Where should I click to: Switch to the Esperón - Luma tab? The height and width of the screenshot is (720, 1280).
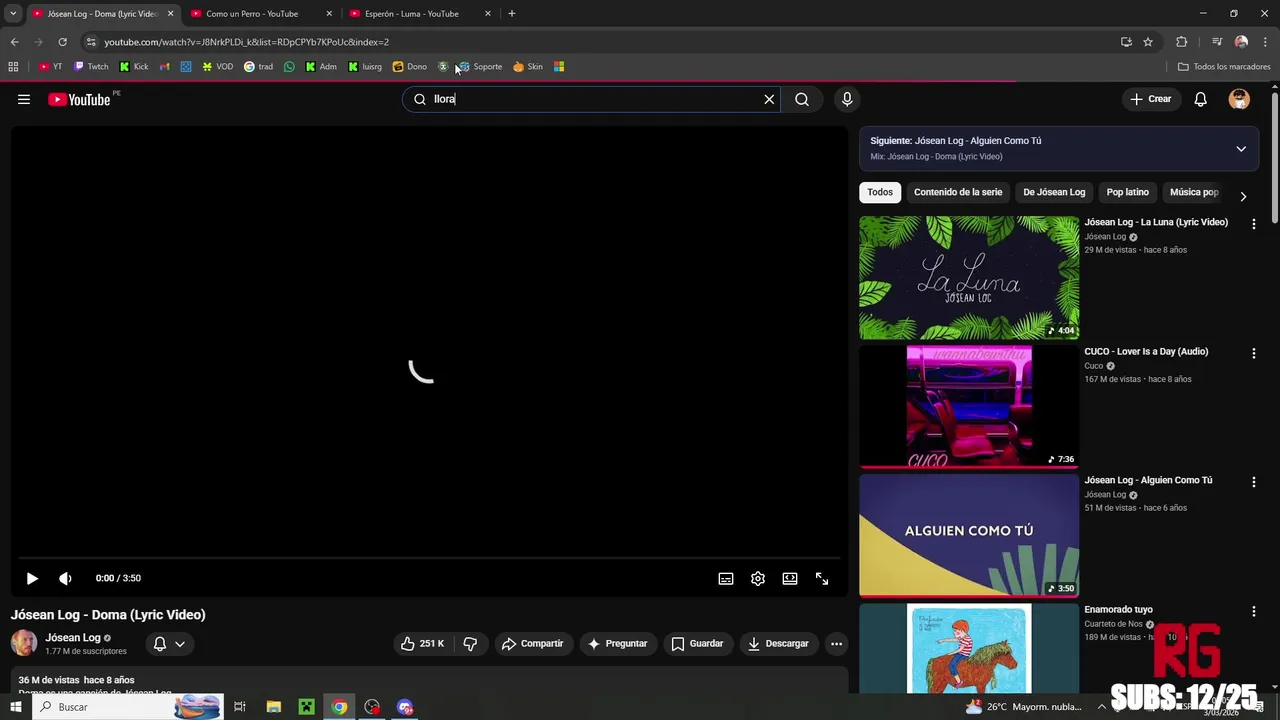419,14
